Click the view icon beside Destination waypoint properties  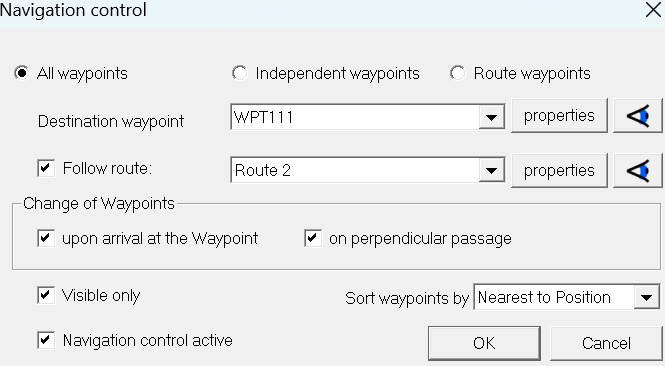(x=637, y=116)
